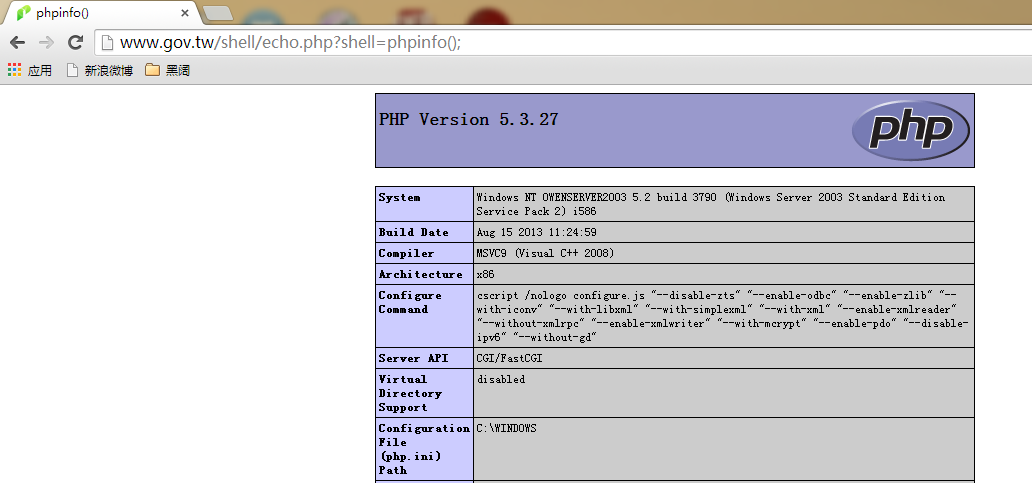Close the phpinfo() tab

click(184, 13)
